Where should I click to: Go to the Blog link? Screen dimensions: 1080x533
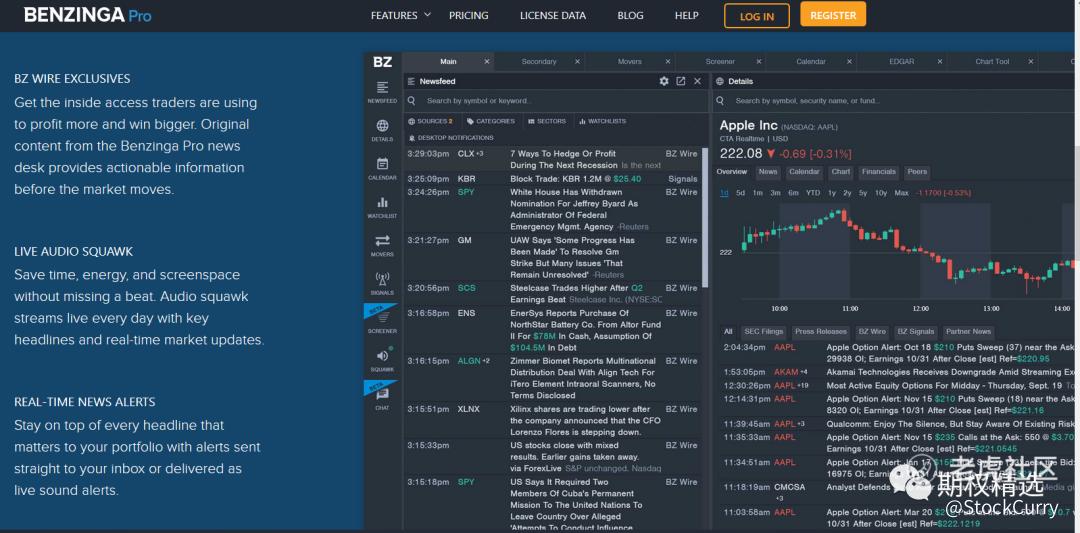[630, 15]
